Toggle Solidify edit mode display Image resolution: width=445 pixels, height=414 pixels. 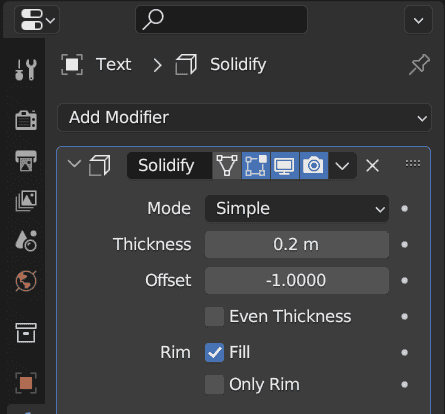pos(256,166)
